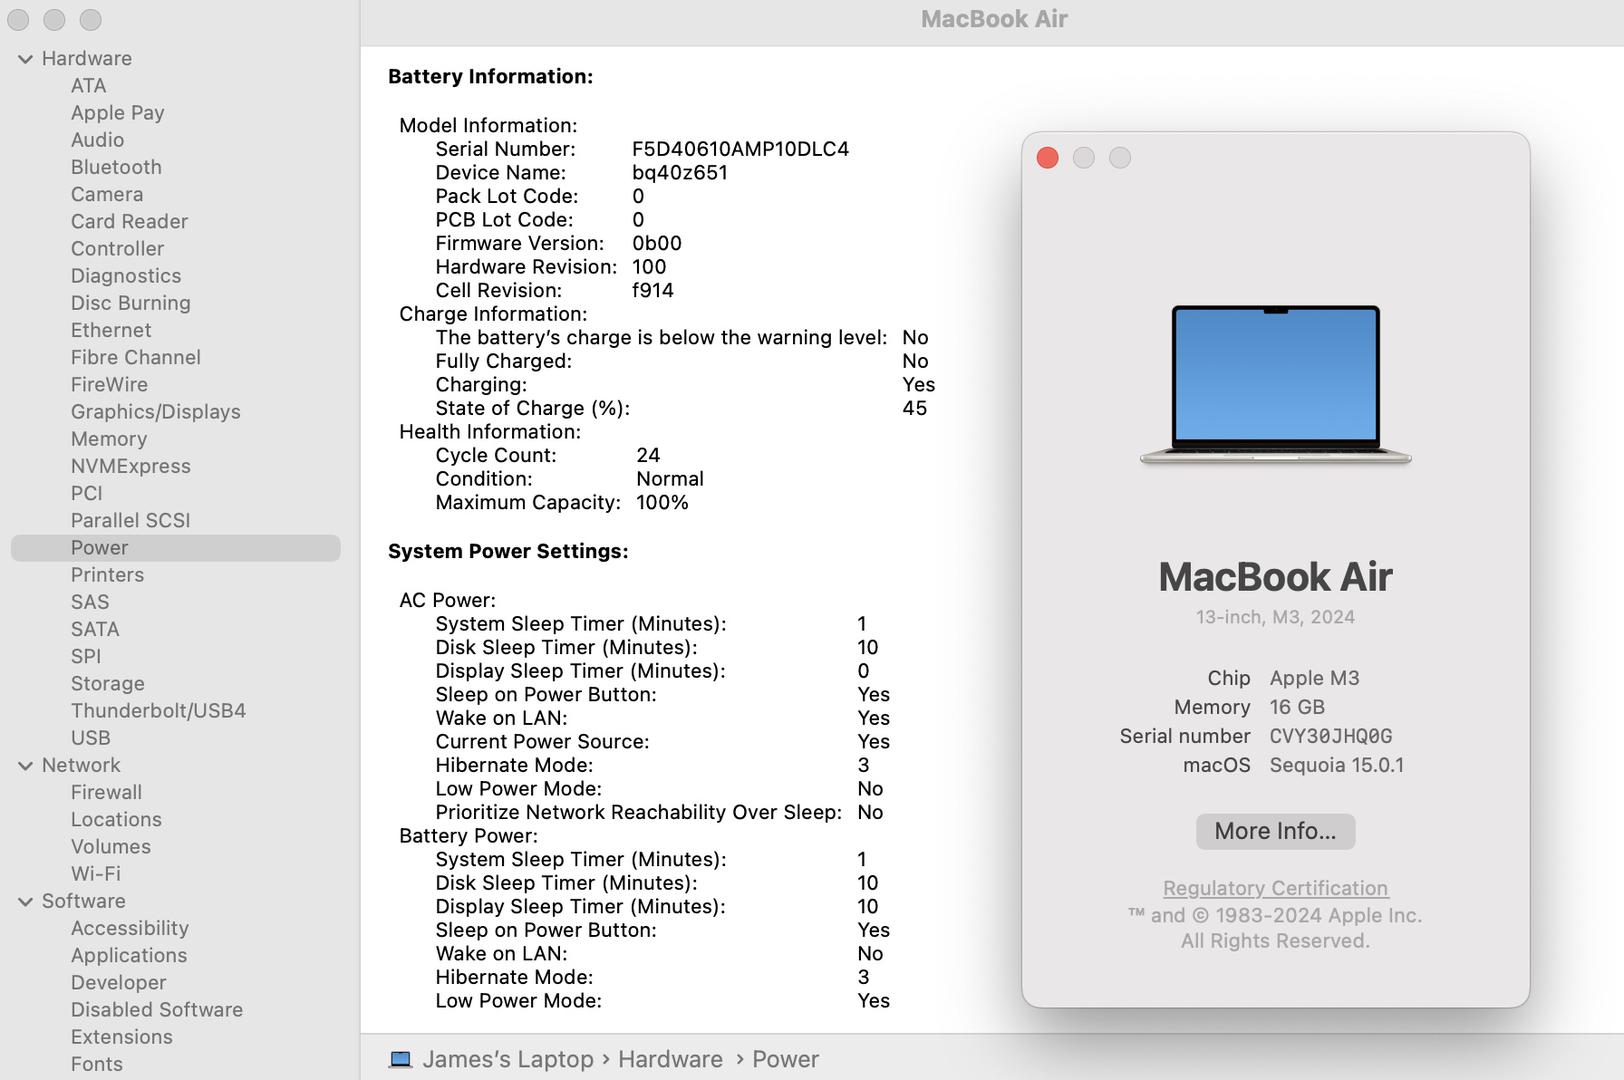
Task: Select Apple Pay in the sidebar
Action: pyautogui.click(x=117, y=113)
